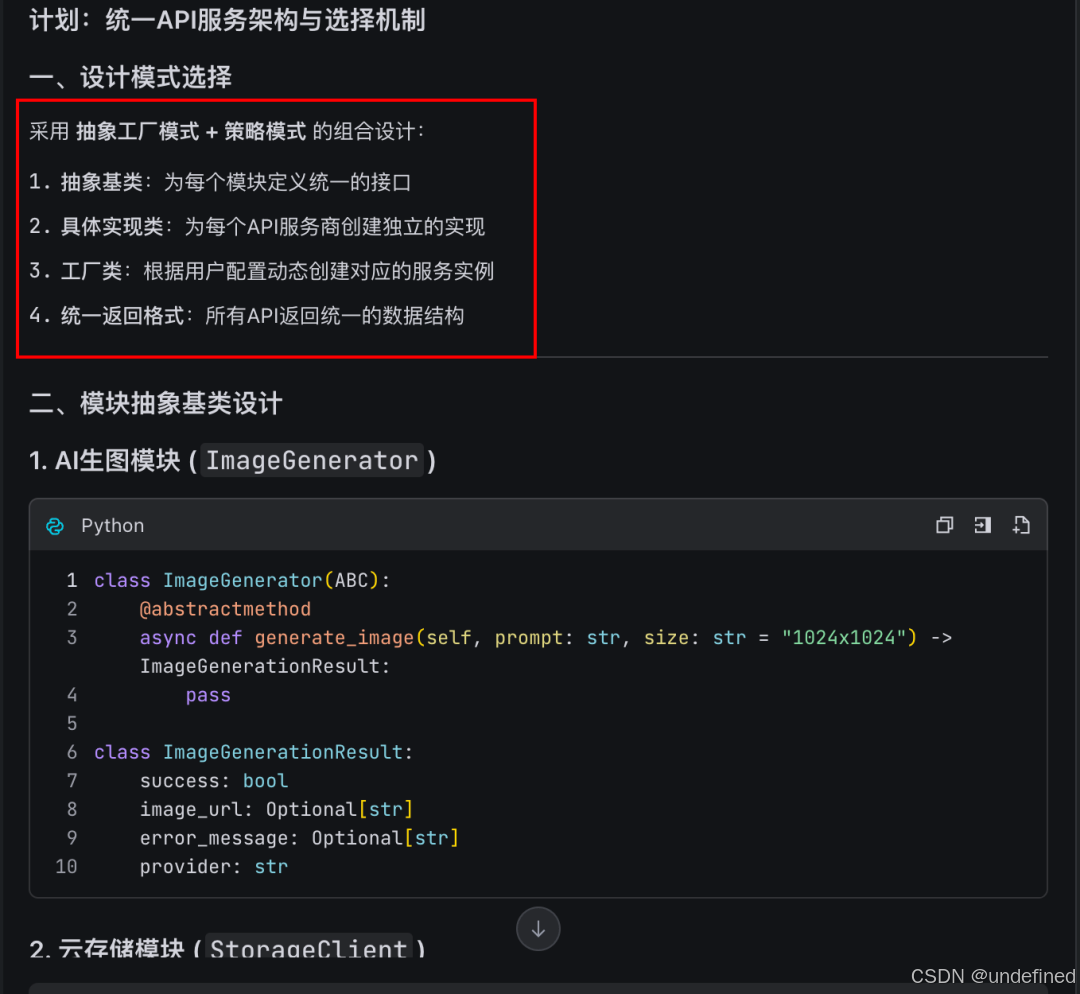Viewport: 1080px width, 994px height.
Task: Click code line 'success: bool'
Action: [x=214, y=781]
